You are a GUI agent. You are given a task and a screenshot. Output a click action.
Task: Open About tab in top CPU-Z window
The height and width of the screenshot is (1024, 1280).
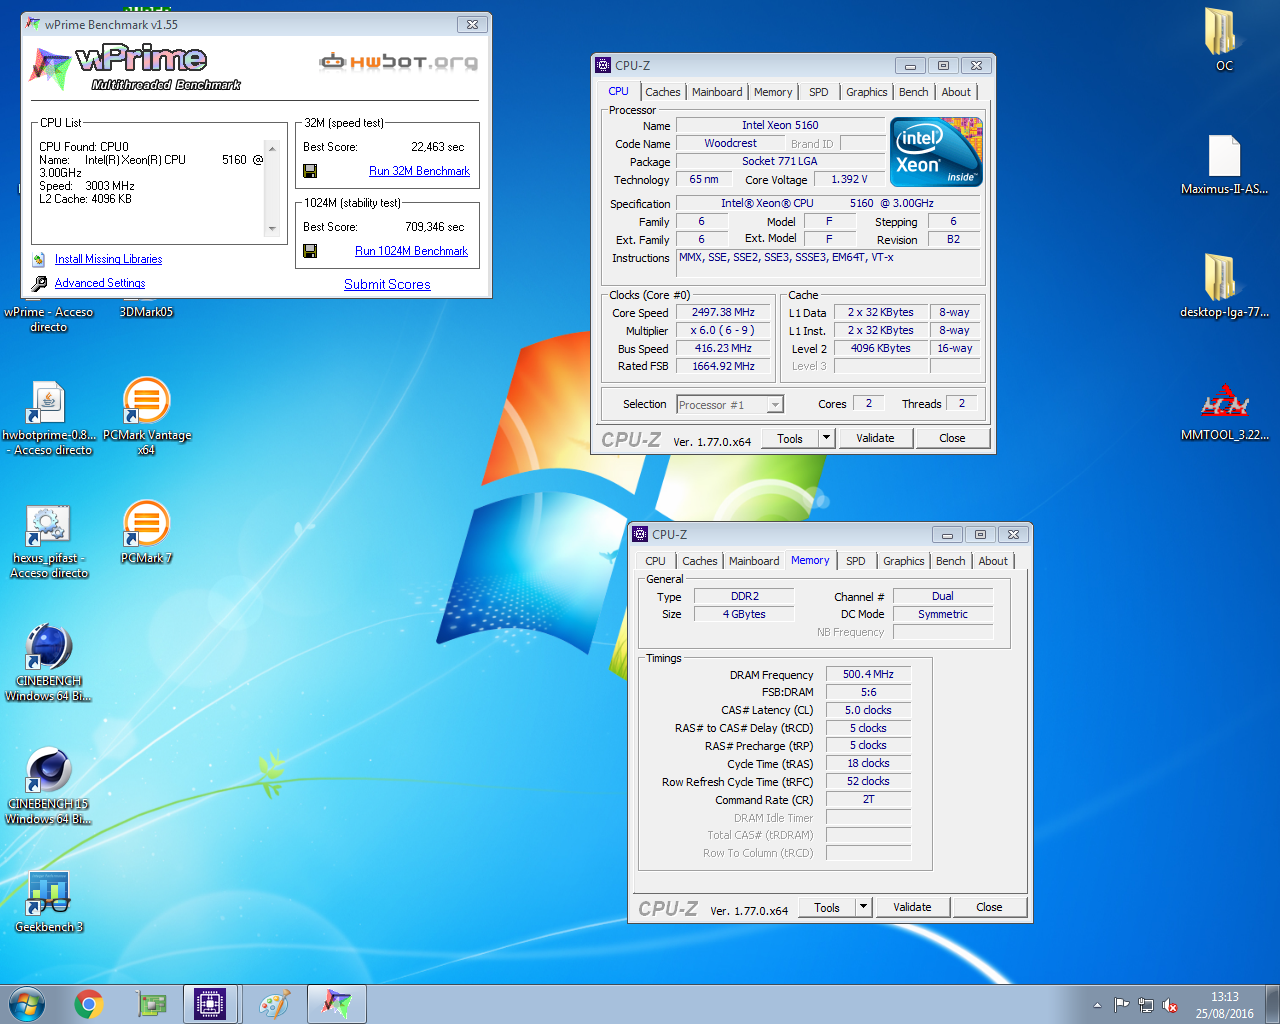click(956, 92)
